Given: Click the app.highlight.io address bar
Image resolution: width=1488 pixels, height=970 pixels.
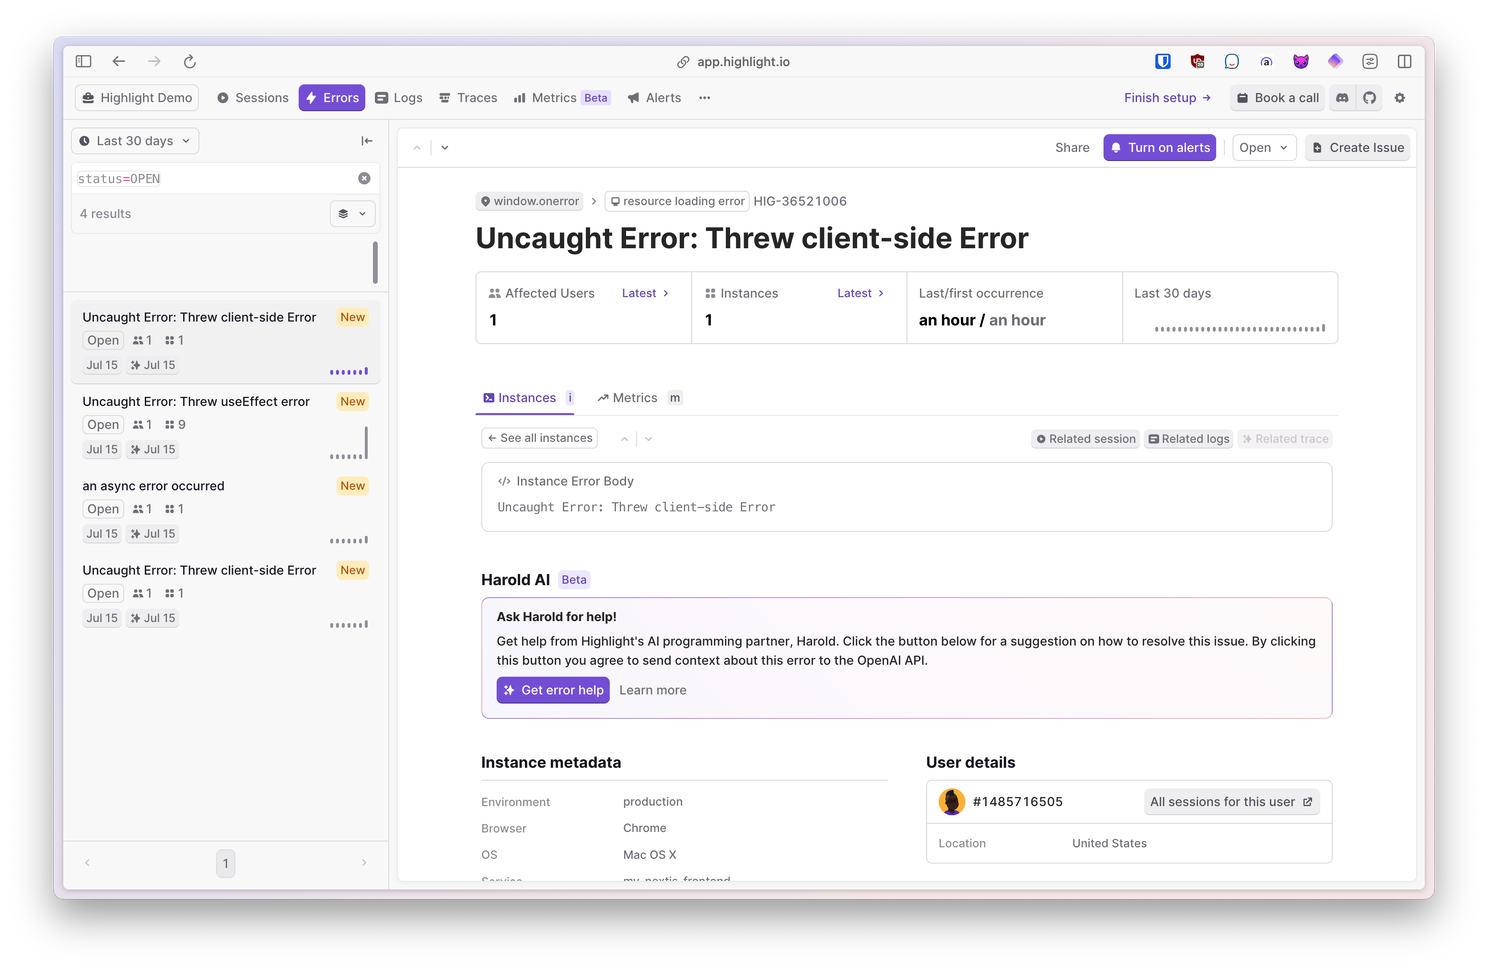Looking at the screenshot, I should (743, 62).
